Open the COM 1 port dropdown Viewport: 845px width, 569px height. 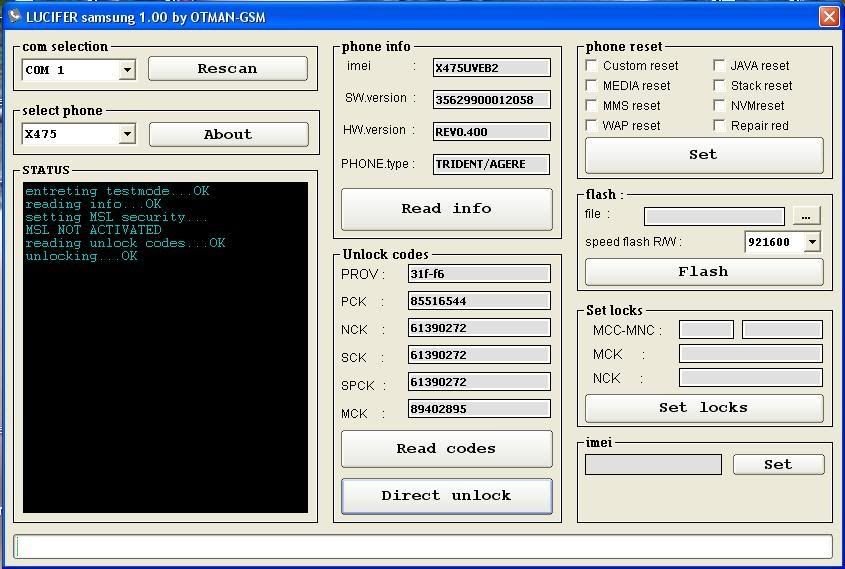[127, 70]
